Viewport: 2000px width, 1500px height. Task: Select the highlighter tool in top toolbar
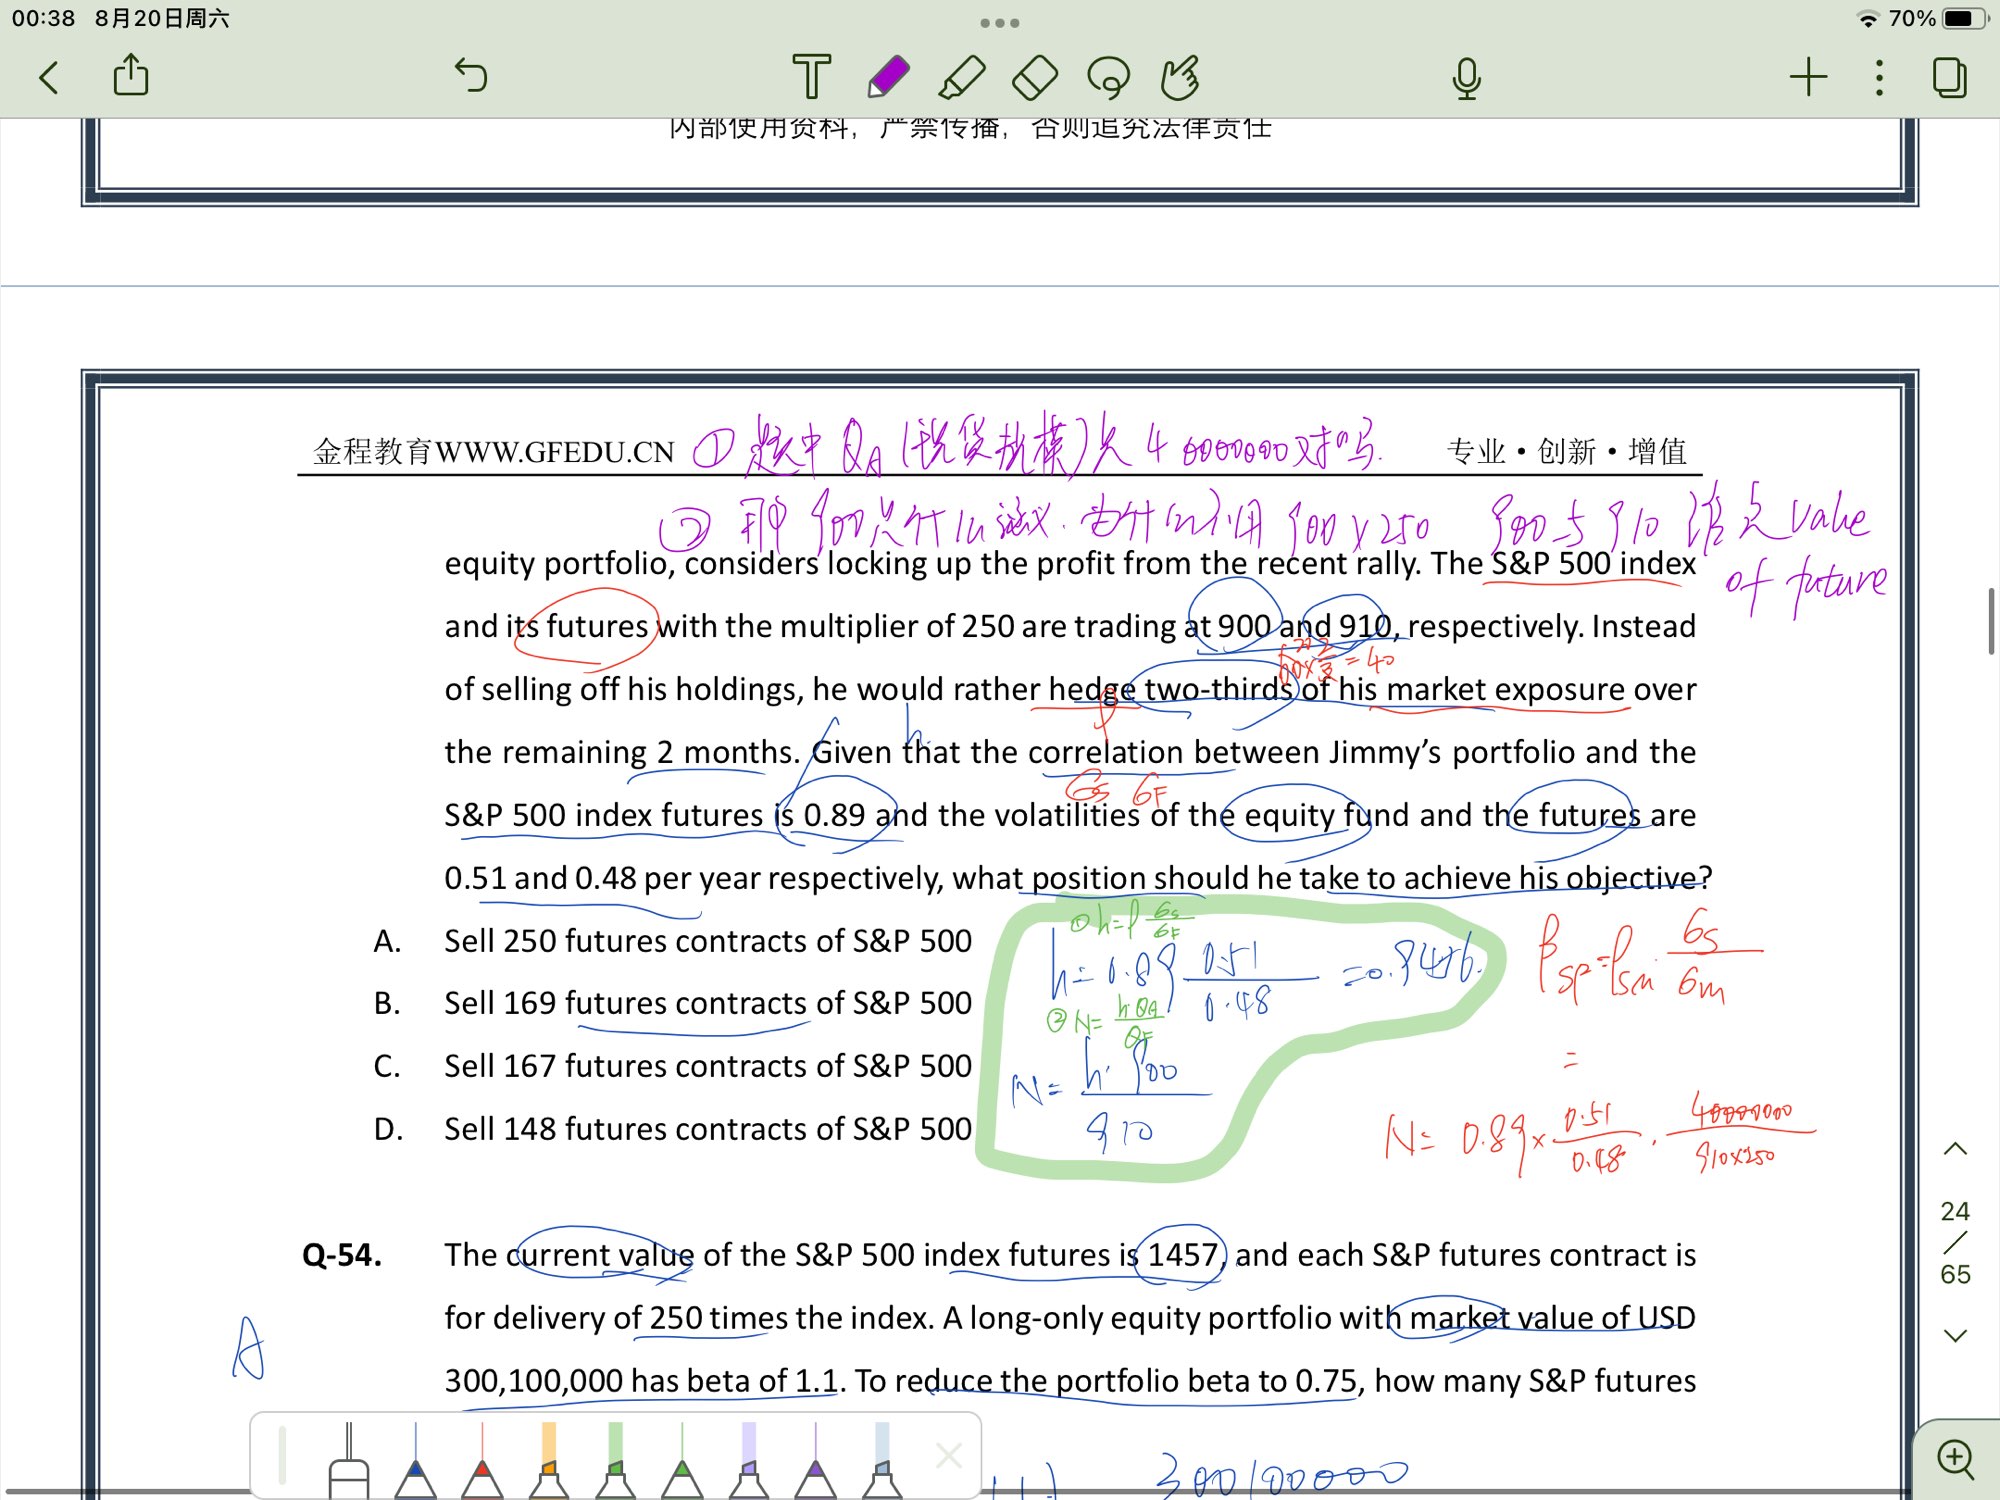click(x=961, y=77)
